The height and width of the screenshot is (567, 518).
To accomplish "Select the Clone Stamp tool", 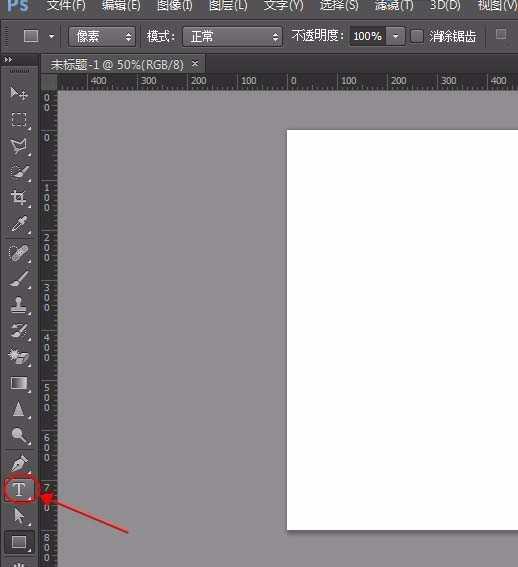I will [19, 306].
